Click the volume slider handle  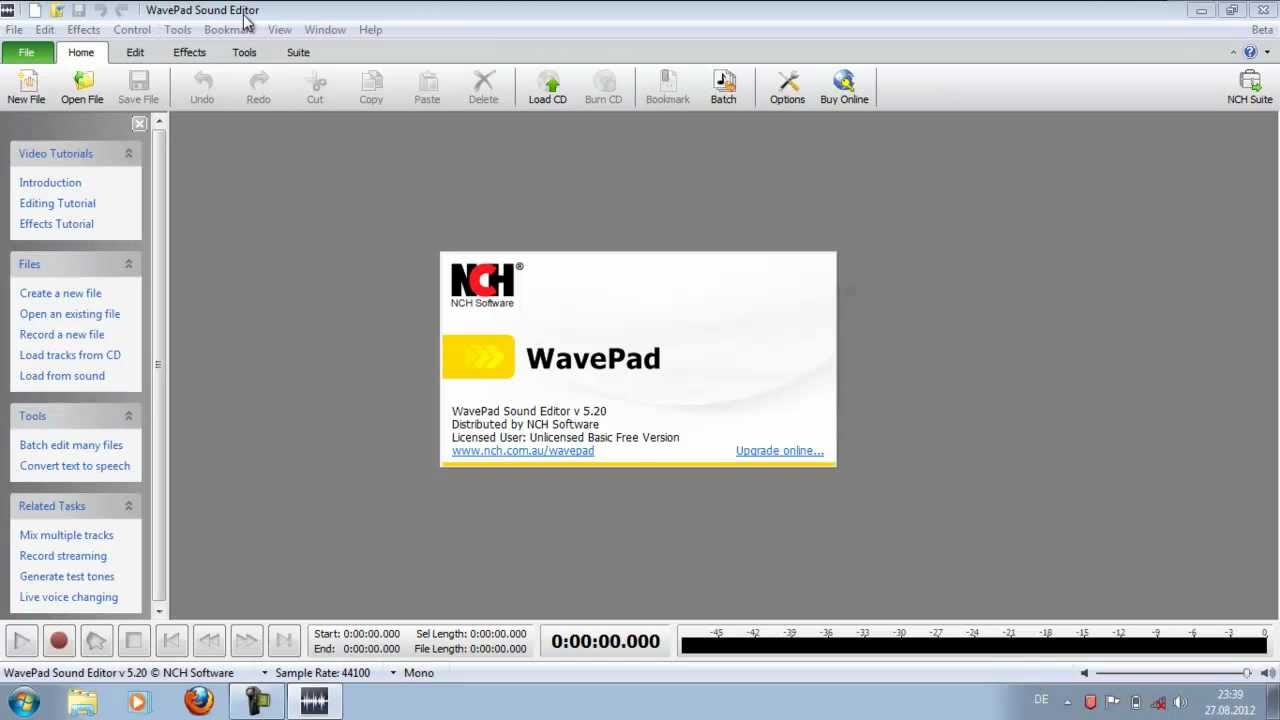(1246, 673)
